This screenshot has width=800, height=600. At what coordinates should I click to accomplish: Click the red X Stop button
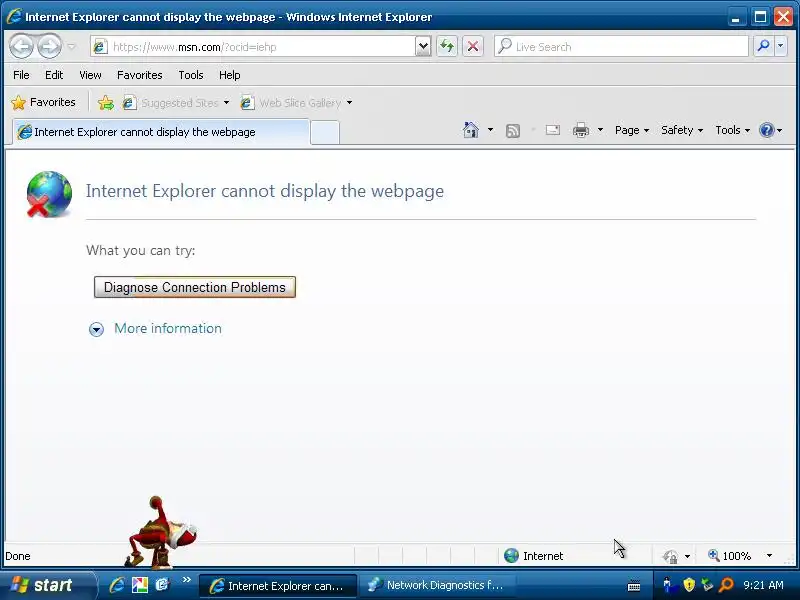click(x=473, y=47)
